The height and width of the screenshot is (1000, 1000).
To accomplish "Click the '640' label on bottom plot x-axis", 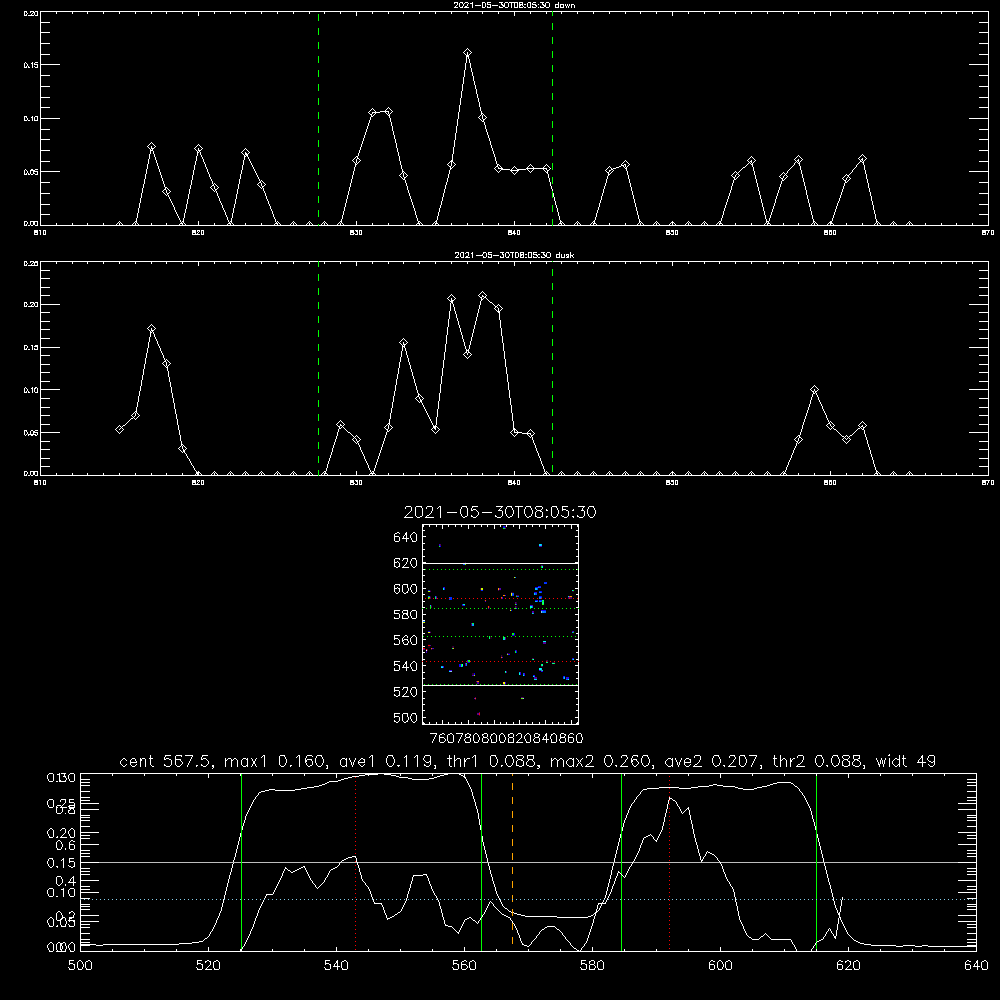I will click(x=976, y=966).
